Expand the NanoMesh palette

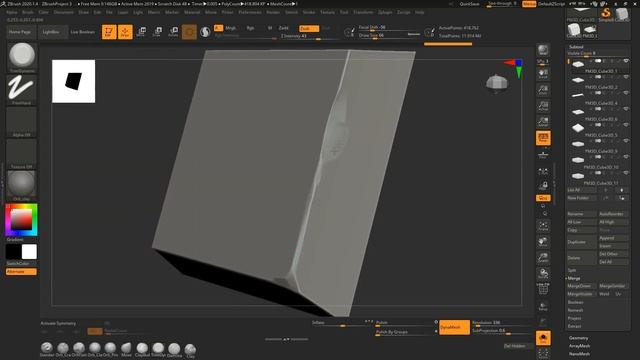pos(579,353)
